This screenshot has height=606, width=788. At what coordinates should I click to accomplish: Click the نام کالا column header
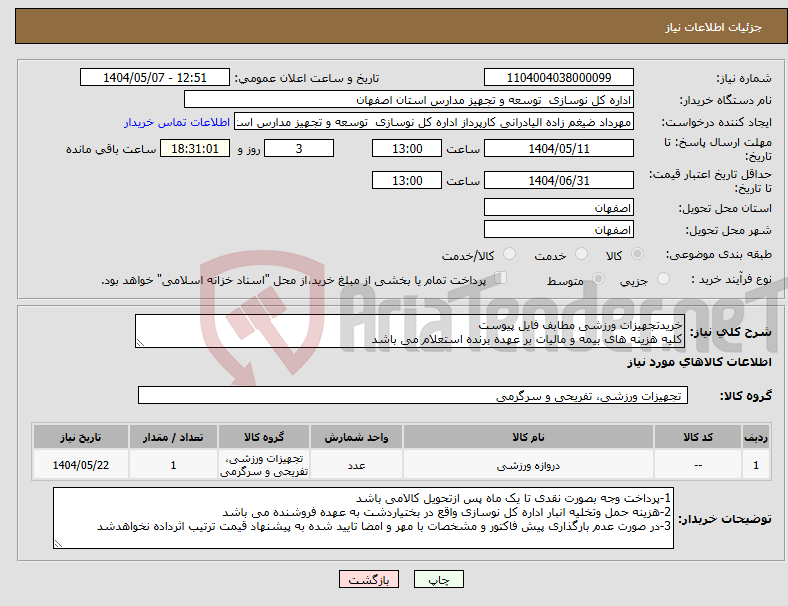click(x=528, y=437)
